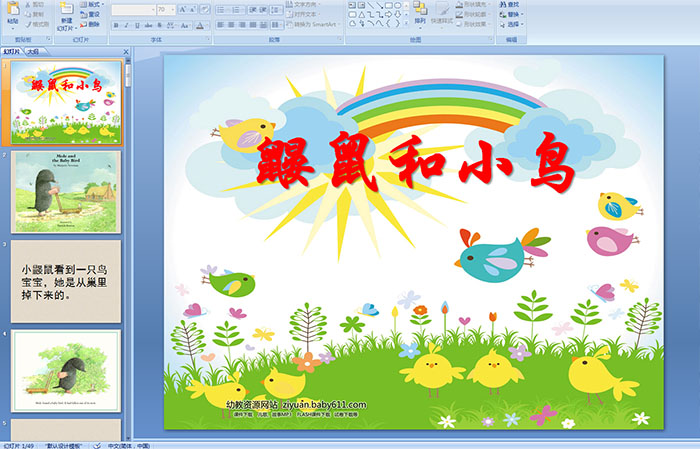Click the Shape Fill (形状填充) button

(473, 4)
